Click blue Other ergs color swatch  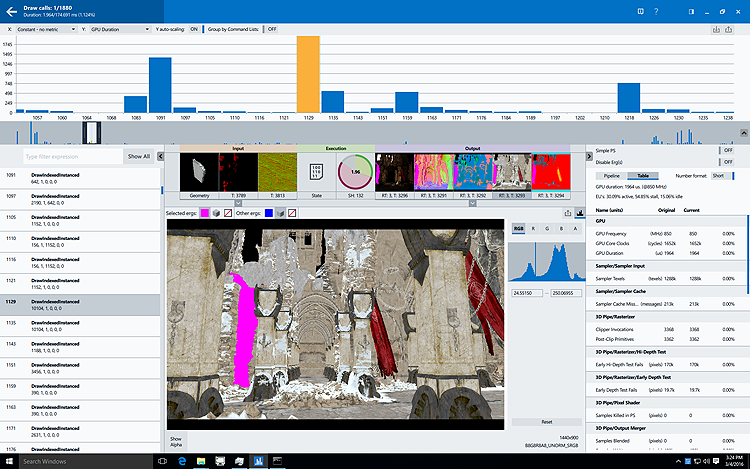[269, 213]
